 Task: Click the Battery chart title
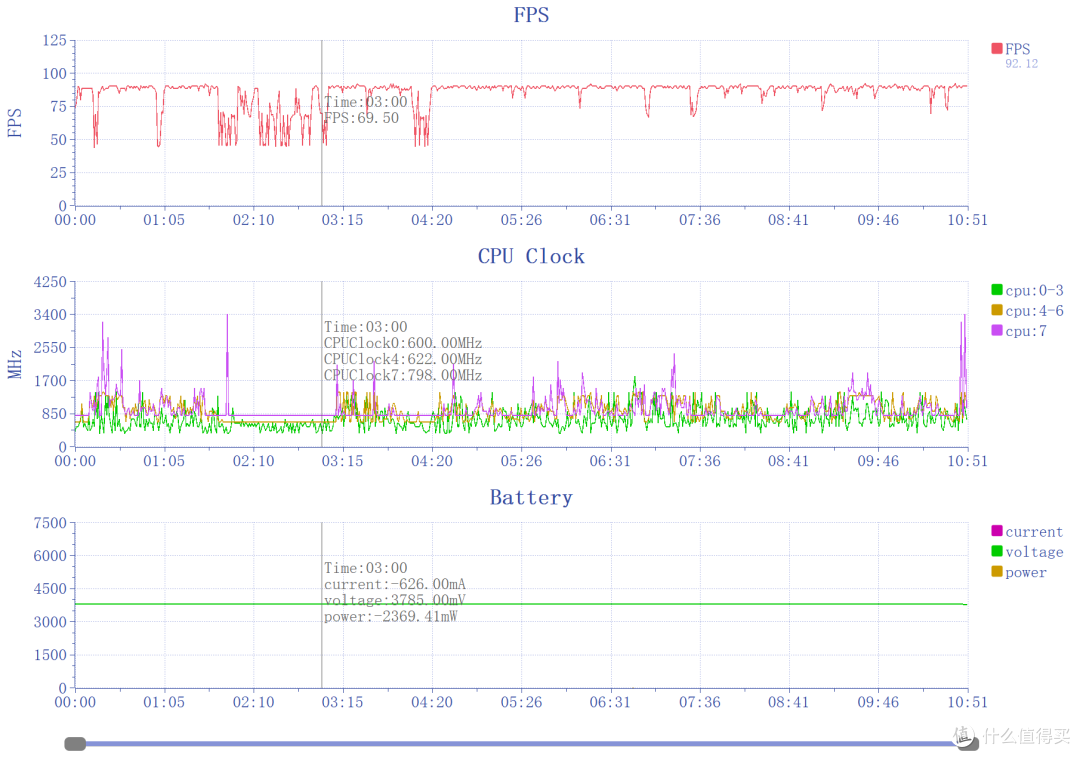point(531,498)
